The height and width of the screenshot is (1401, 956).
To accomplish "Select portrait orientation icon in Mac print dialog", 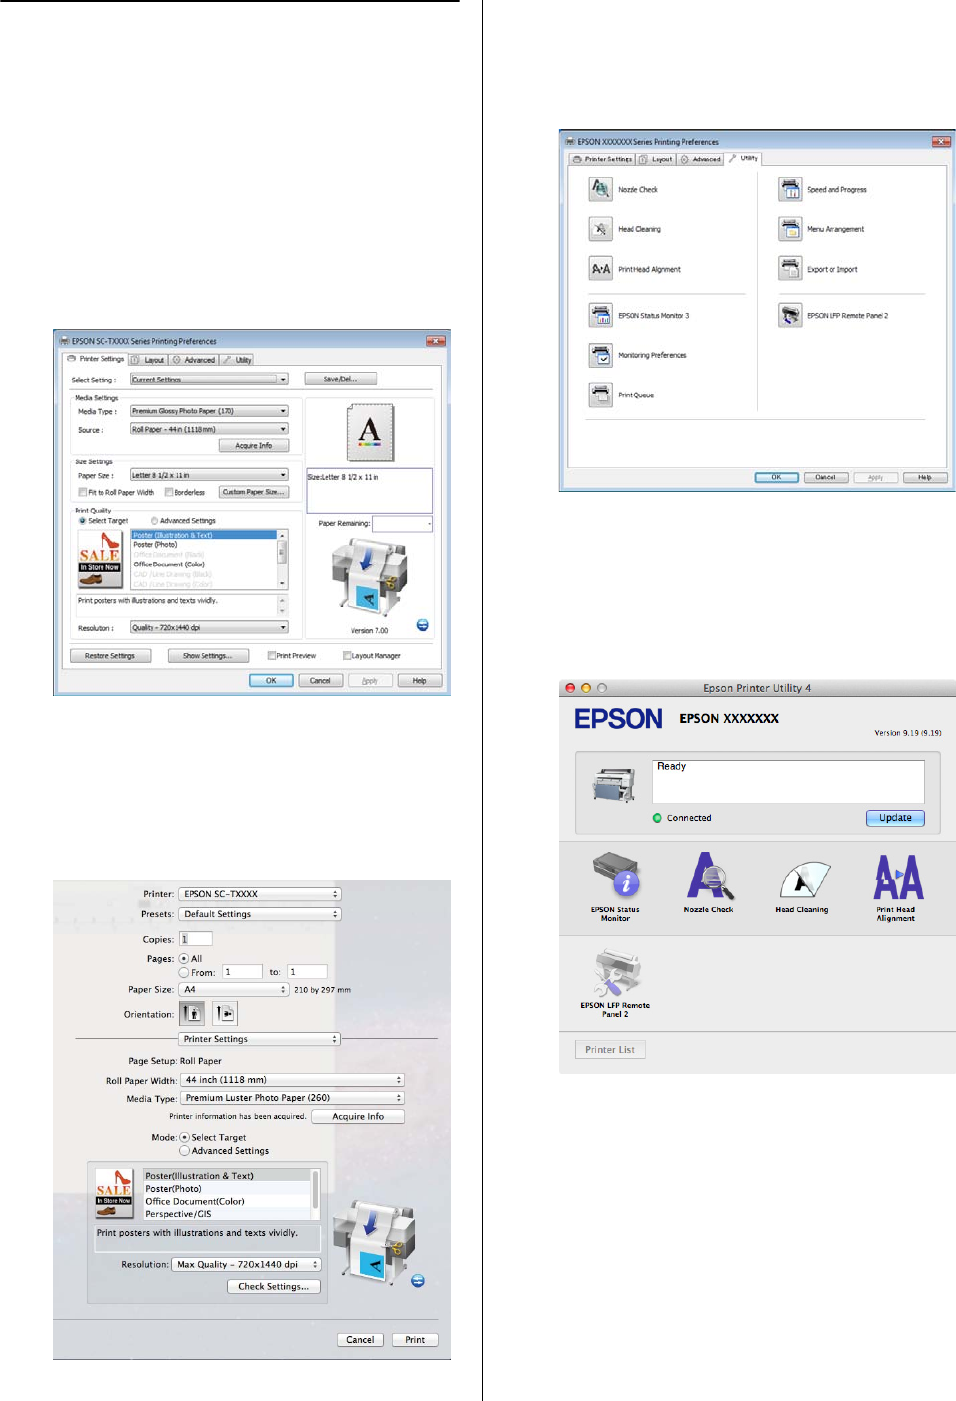I will [x=192, y=1013].
